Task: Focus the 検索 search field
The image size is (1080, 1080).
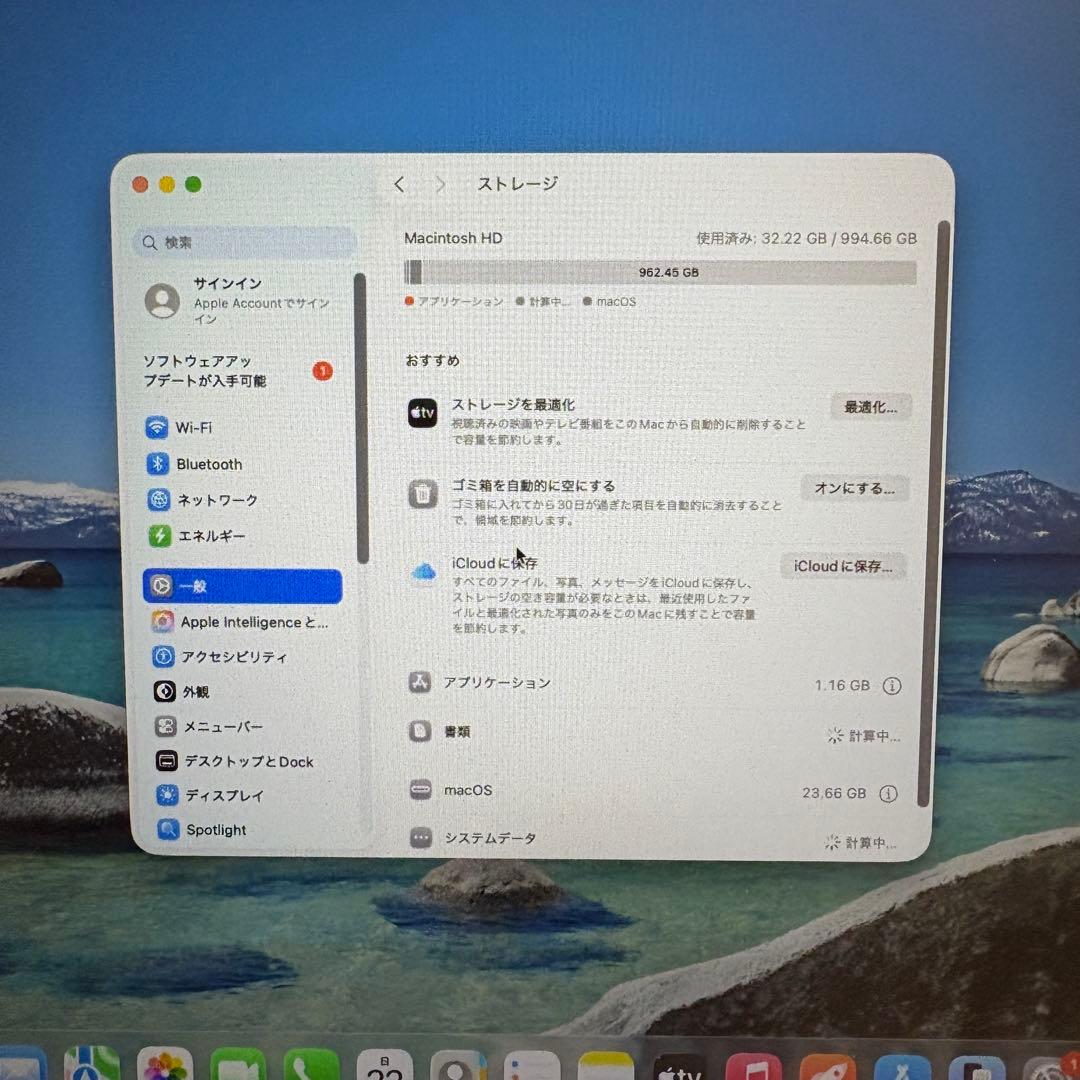Action: (245, 242)
